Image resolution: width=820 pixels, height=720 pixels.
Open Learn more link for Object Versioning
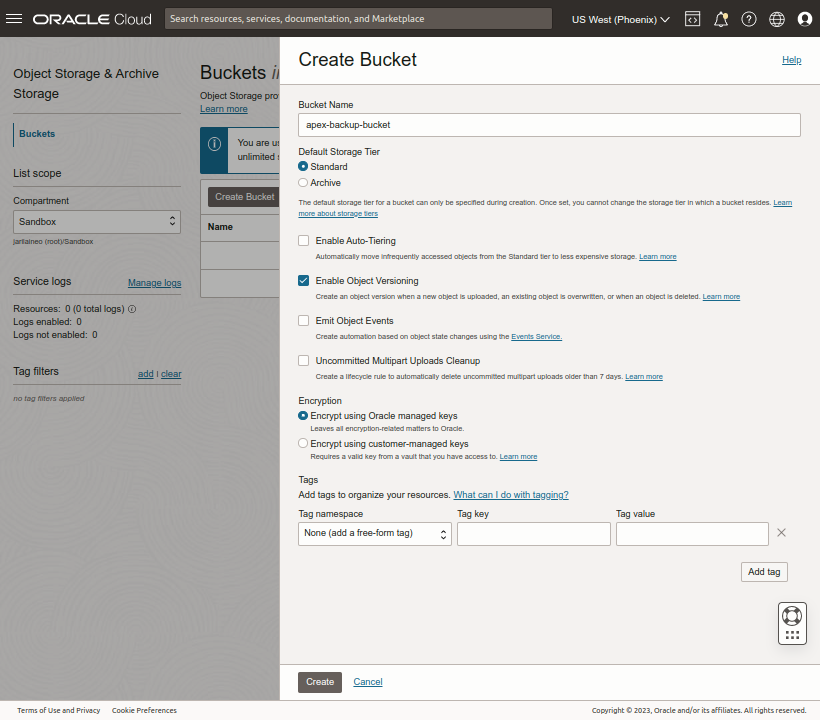[721, 296]
